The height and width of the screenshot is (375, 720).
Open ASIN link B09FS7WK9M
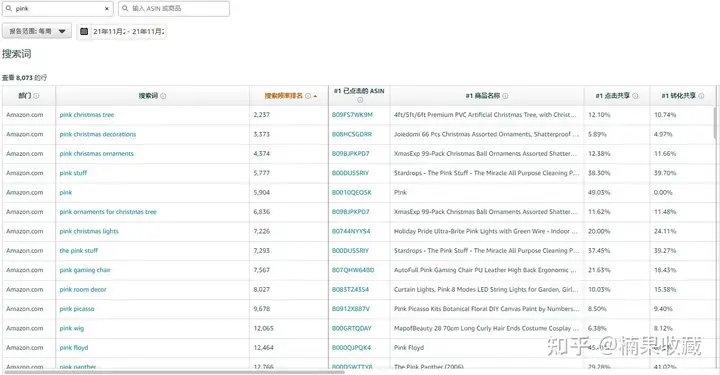[352, 115]
